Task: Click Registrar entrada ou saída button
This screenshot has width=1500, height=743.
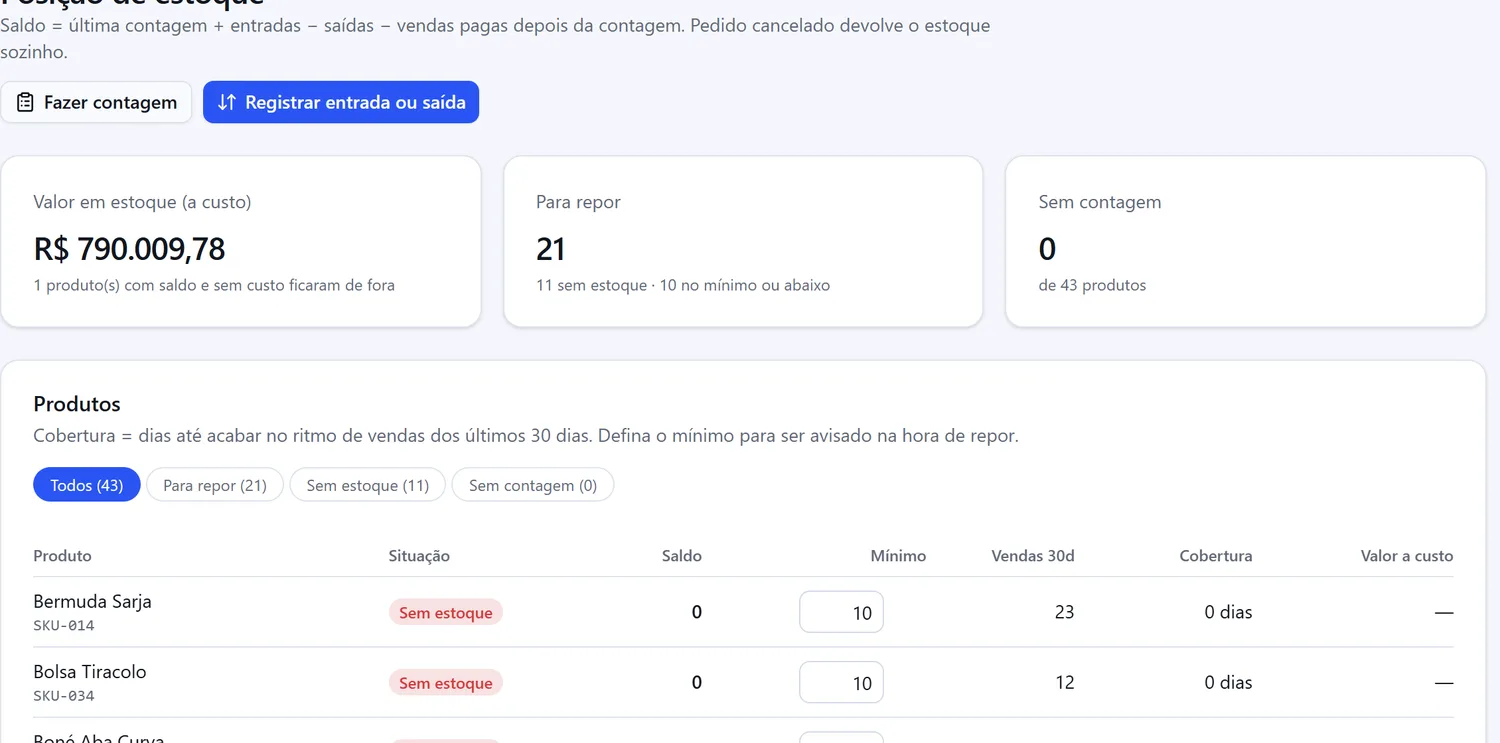Action: 341,102
